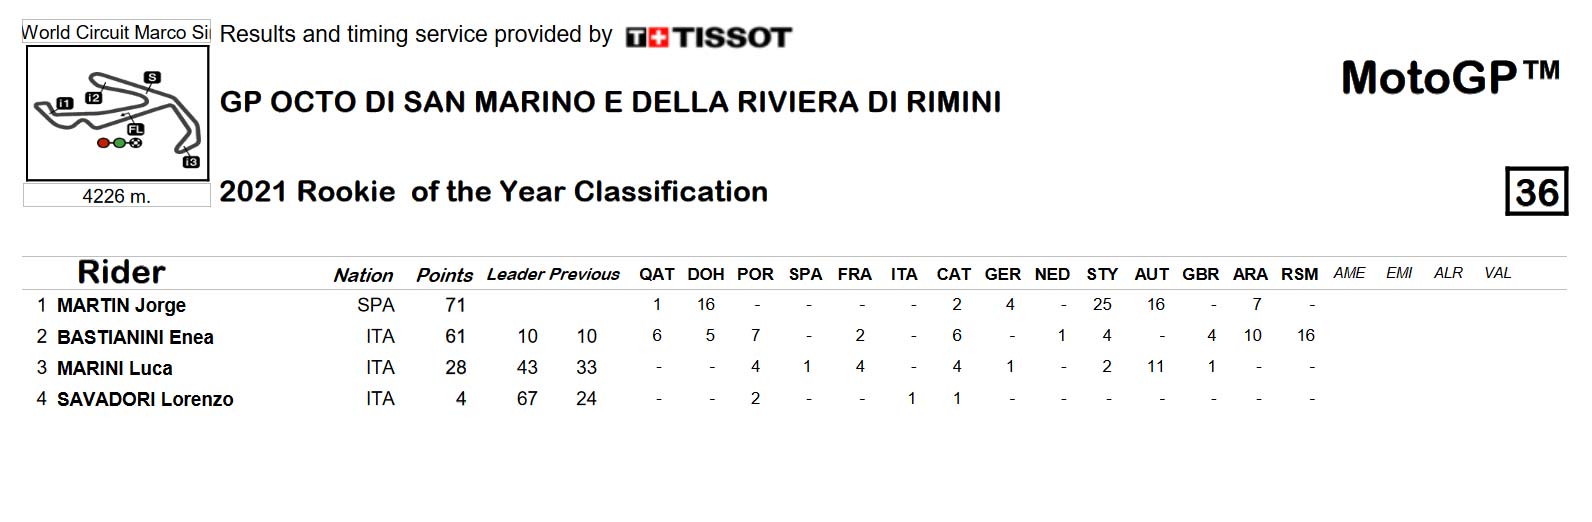
Task: Click the RSM race column header
Action: coord(1299,274)
